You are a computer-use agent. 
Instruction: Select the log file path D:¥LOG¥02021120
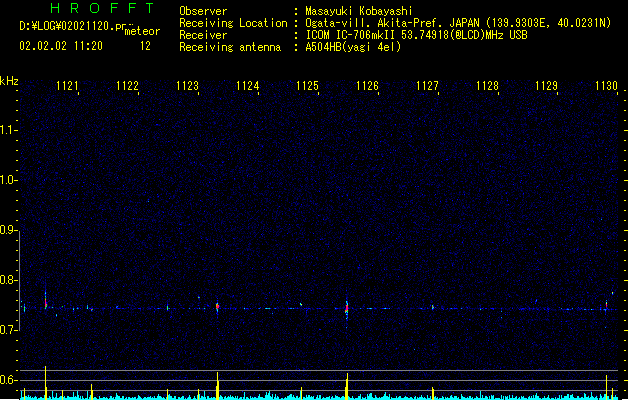click(67, 26)
